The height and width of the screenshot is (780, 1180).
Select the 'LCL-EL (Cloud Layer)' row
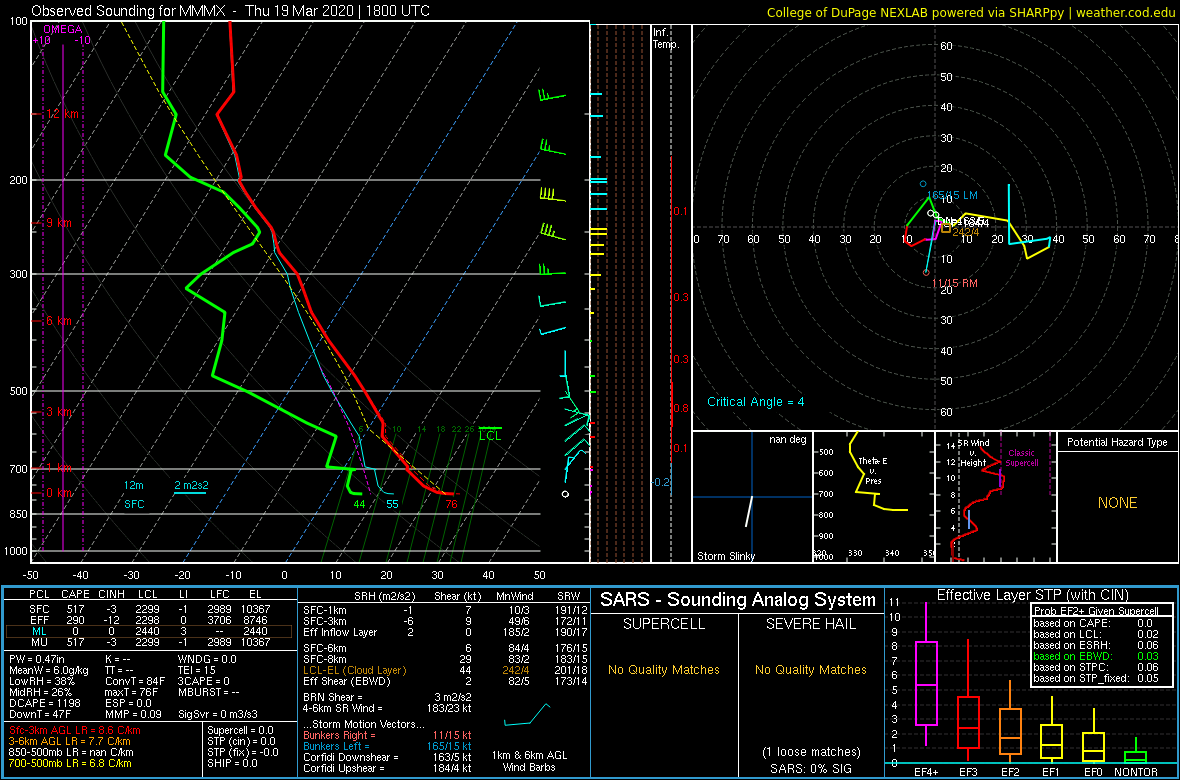pos(444,669)
